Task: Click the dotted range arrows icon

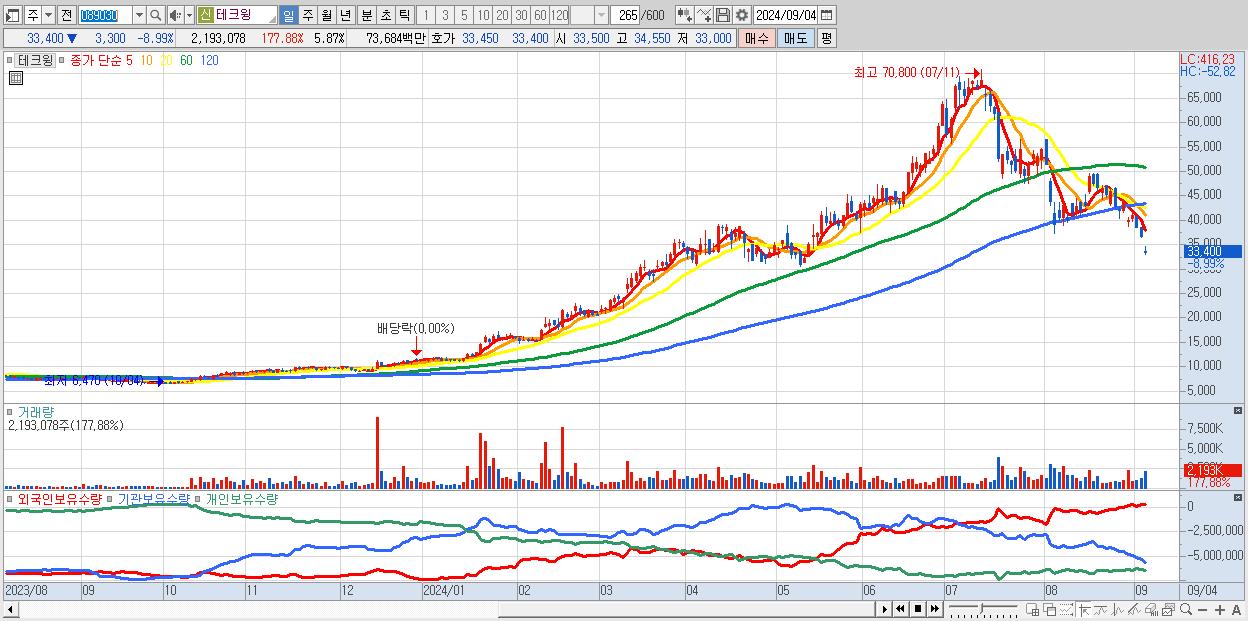Action: point(1066,610)
